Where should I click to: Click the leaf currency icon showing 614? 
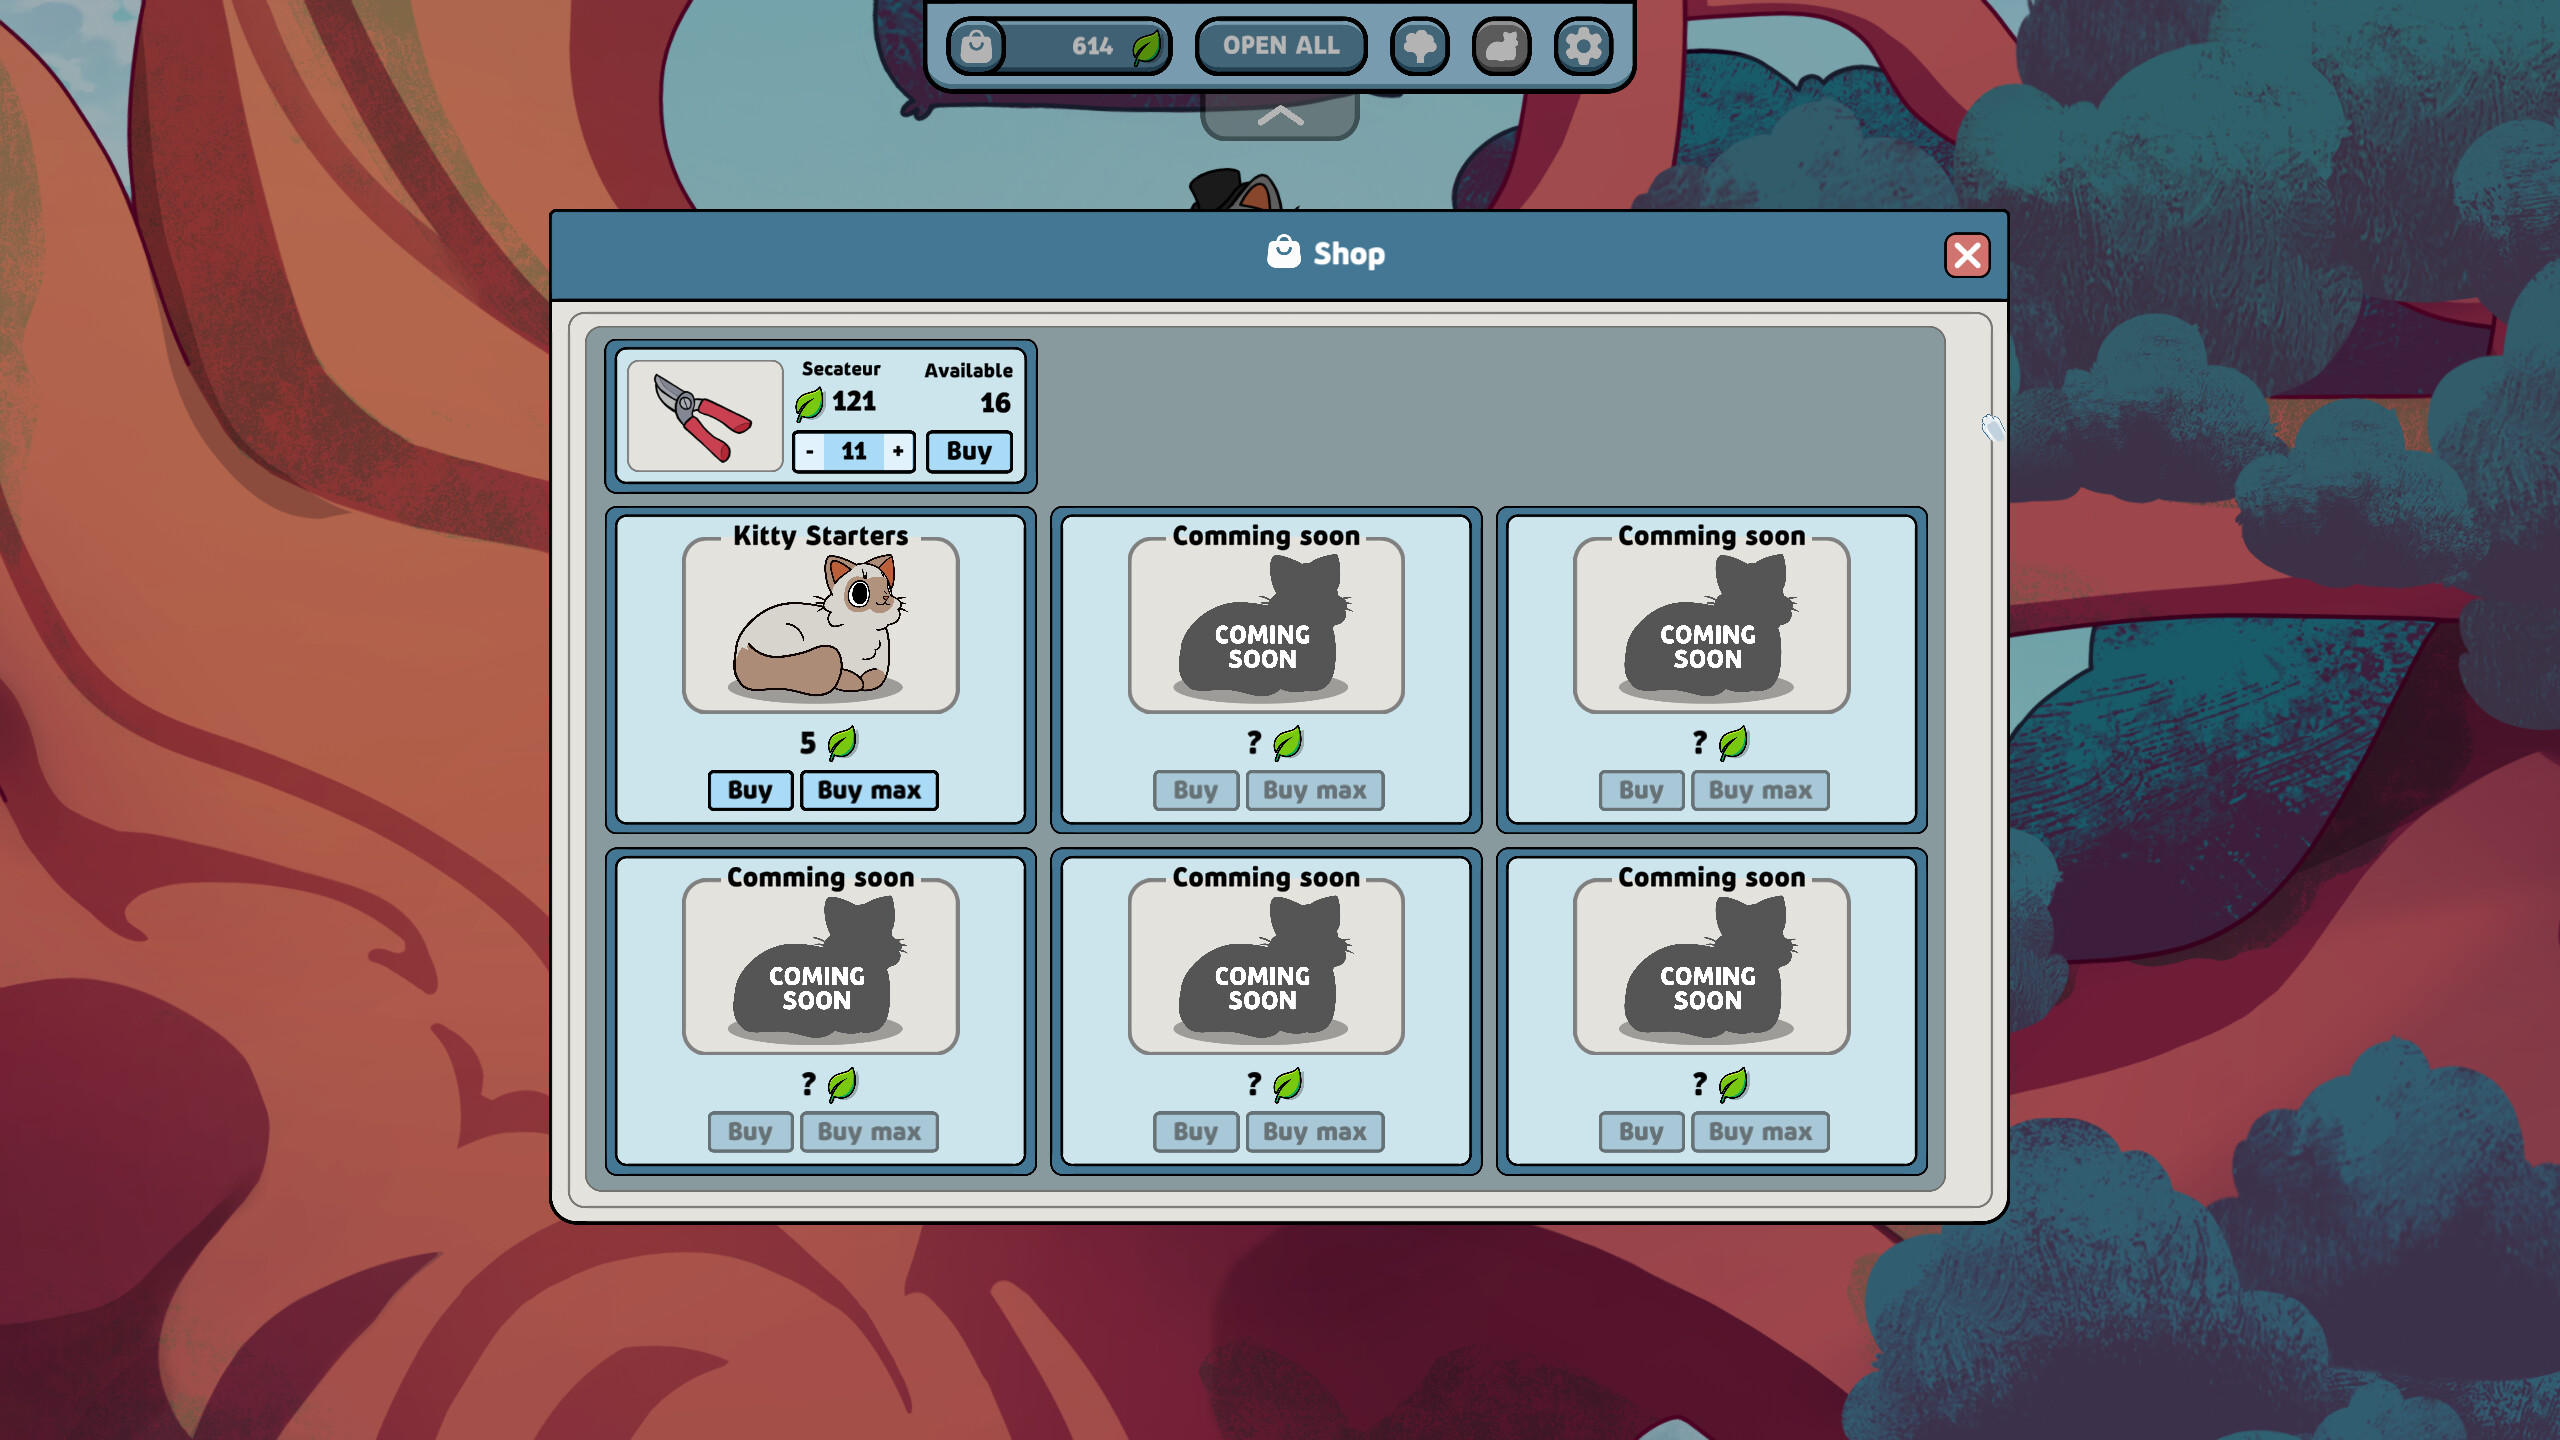tap(1144, 45)
